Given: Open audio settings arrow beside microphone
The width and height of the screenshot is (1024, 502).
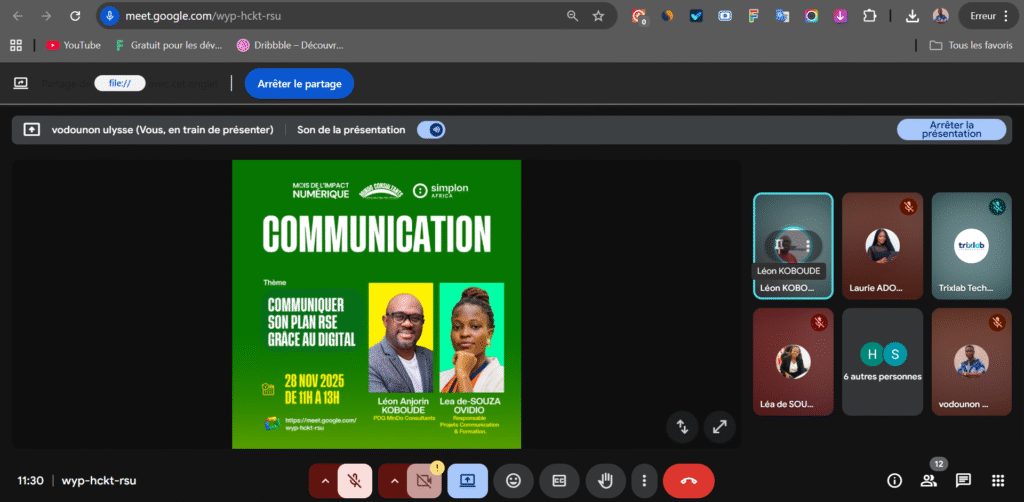Looking at the screenshot, I should pos(324,481).
